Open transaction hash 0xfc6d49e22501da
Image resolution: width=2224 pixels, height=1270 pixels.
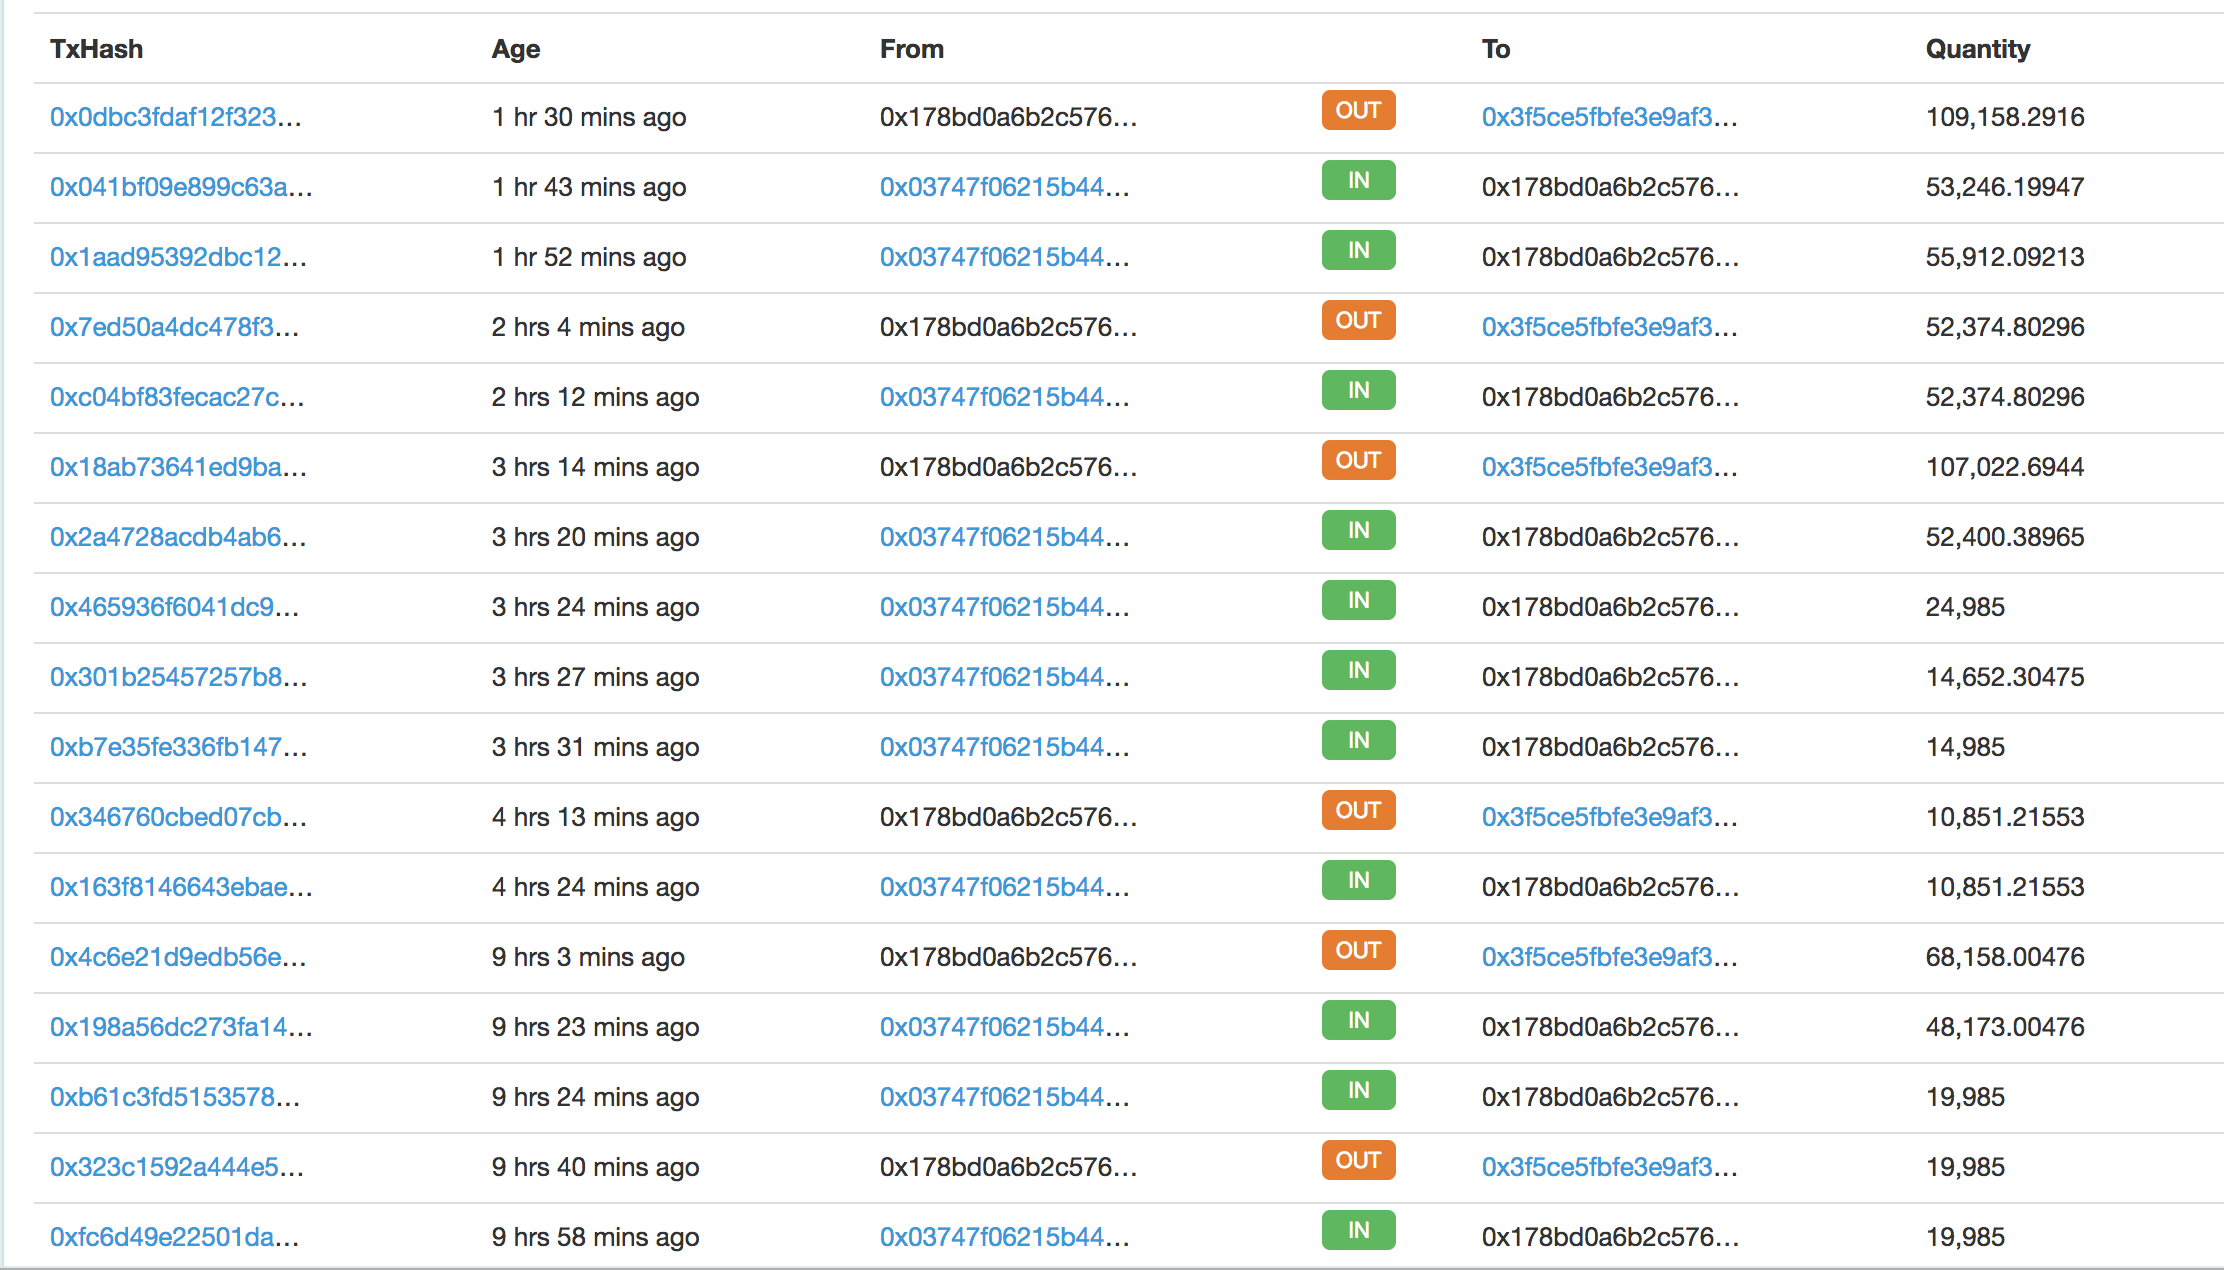pyautogui.click(x=174, y=1237)
